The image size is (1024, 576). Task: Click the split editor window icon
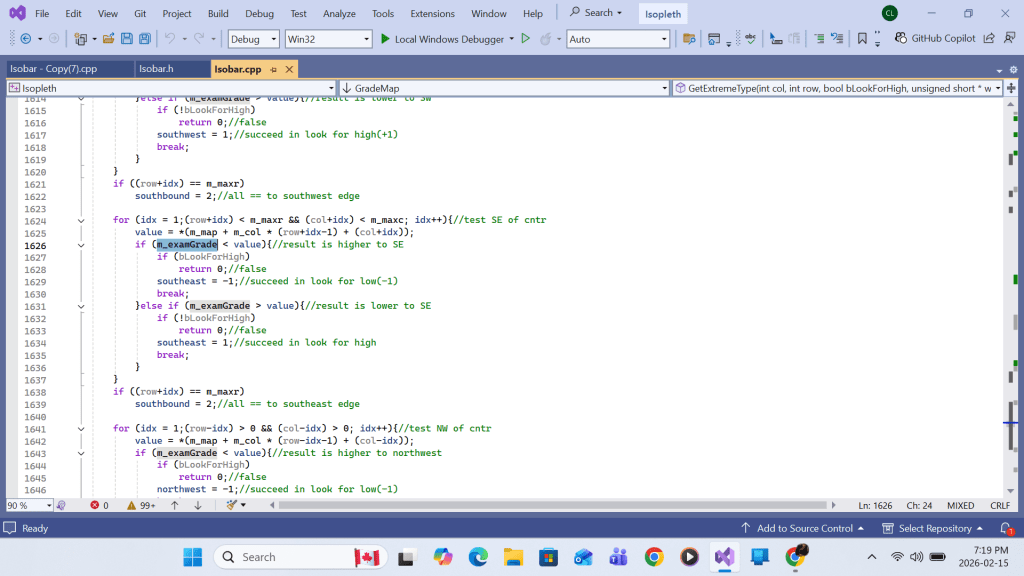tap(1012, 88)
